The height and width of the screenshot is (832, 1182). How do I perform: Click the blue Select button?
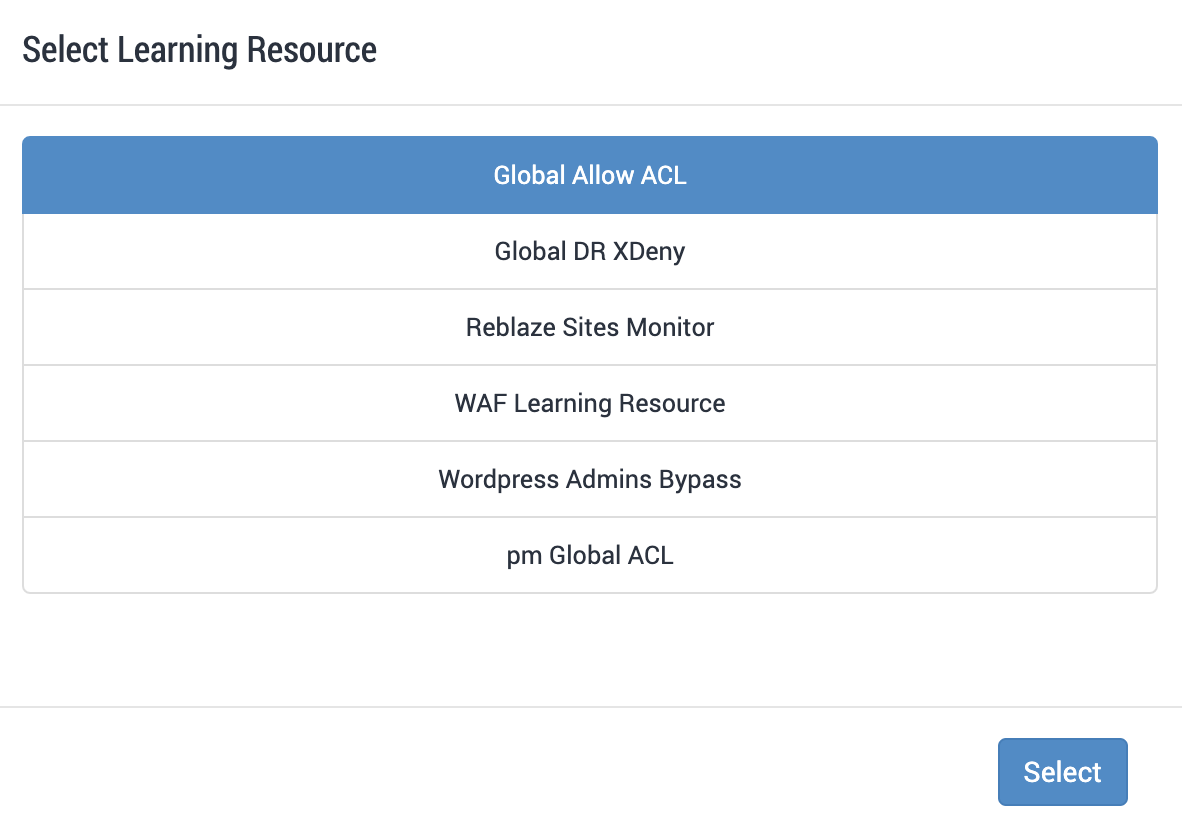click(1062, 771)
